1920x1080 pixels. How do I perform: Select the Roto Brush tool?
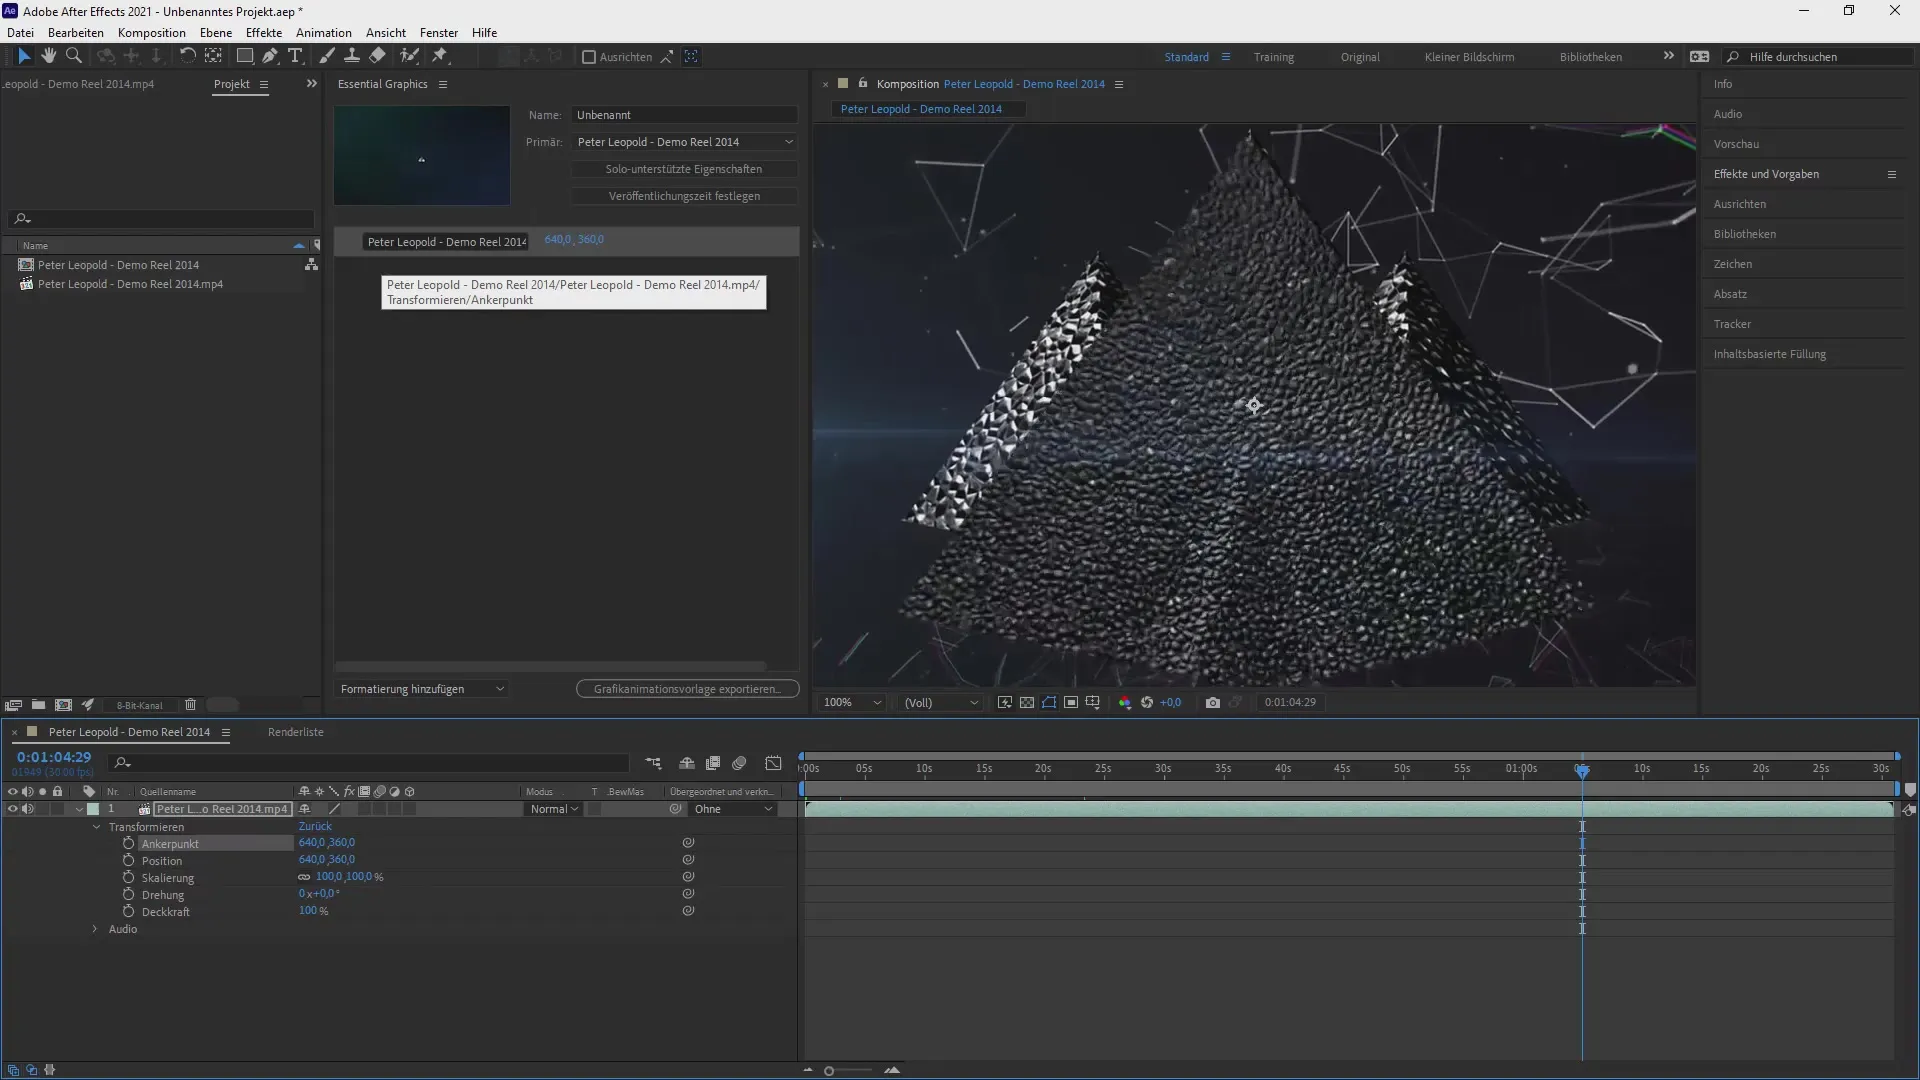409,56
